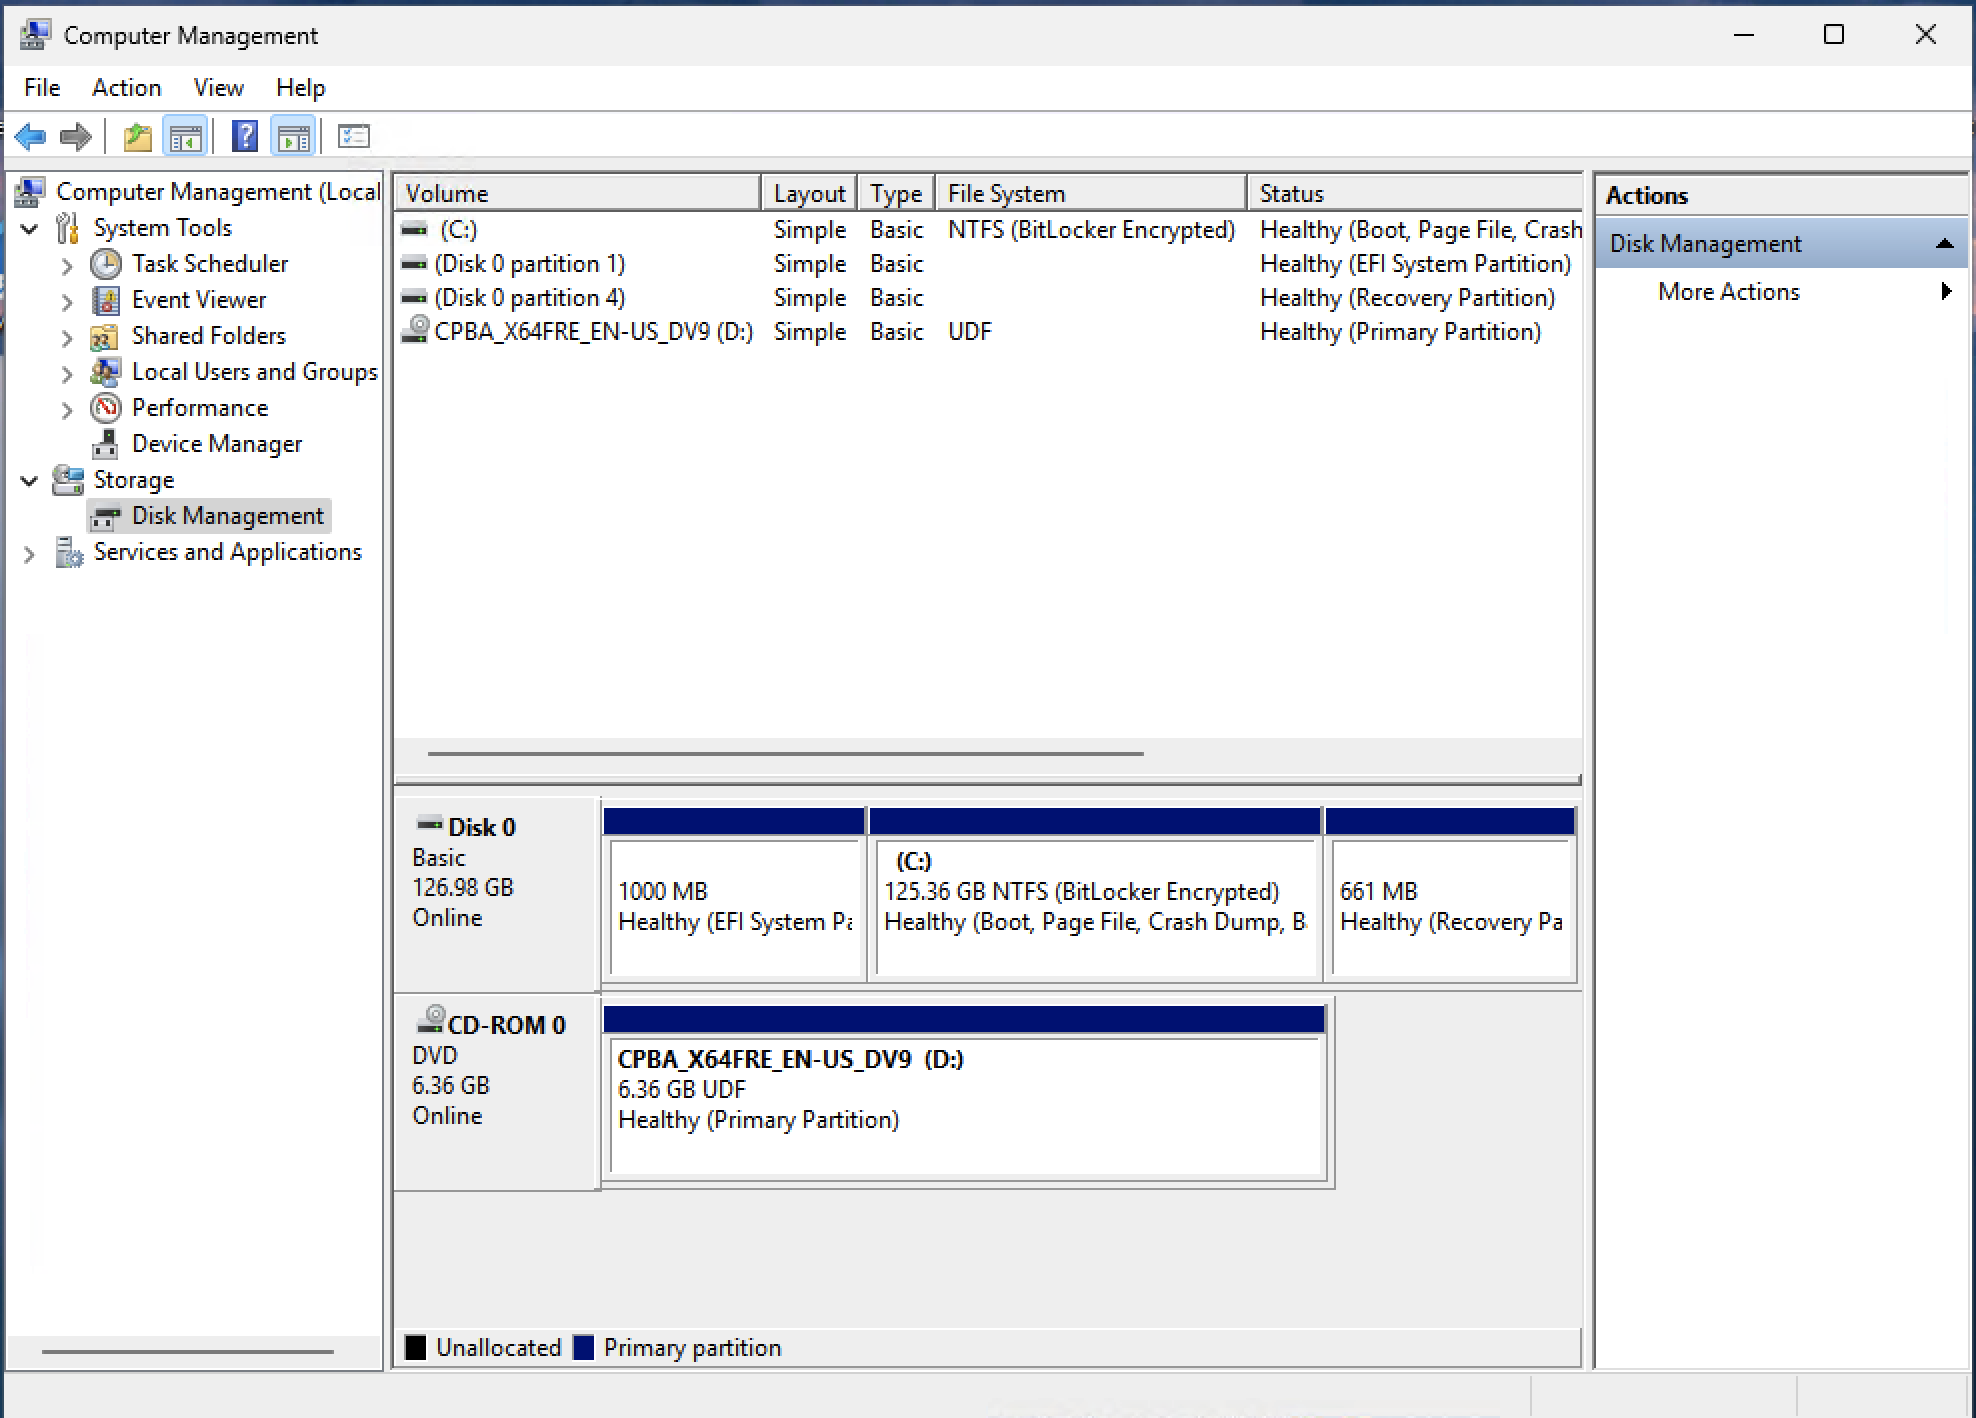Click the Task Scheduler clock icon
Image resolution: width=1976 pixels, height=1418 pixels.
[106, 264]
